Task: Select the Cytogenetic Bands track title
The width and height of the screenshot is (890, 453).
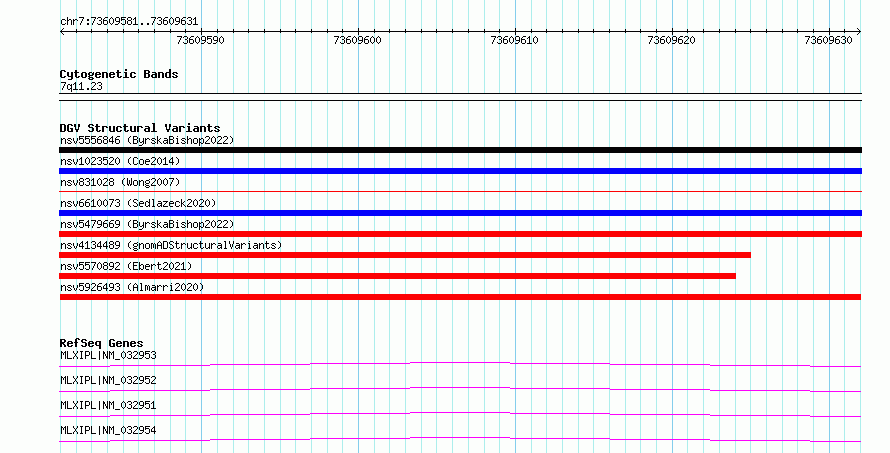Action: 119,74
